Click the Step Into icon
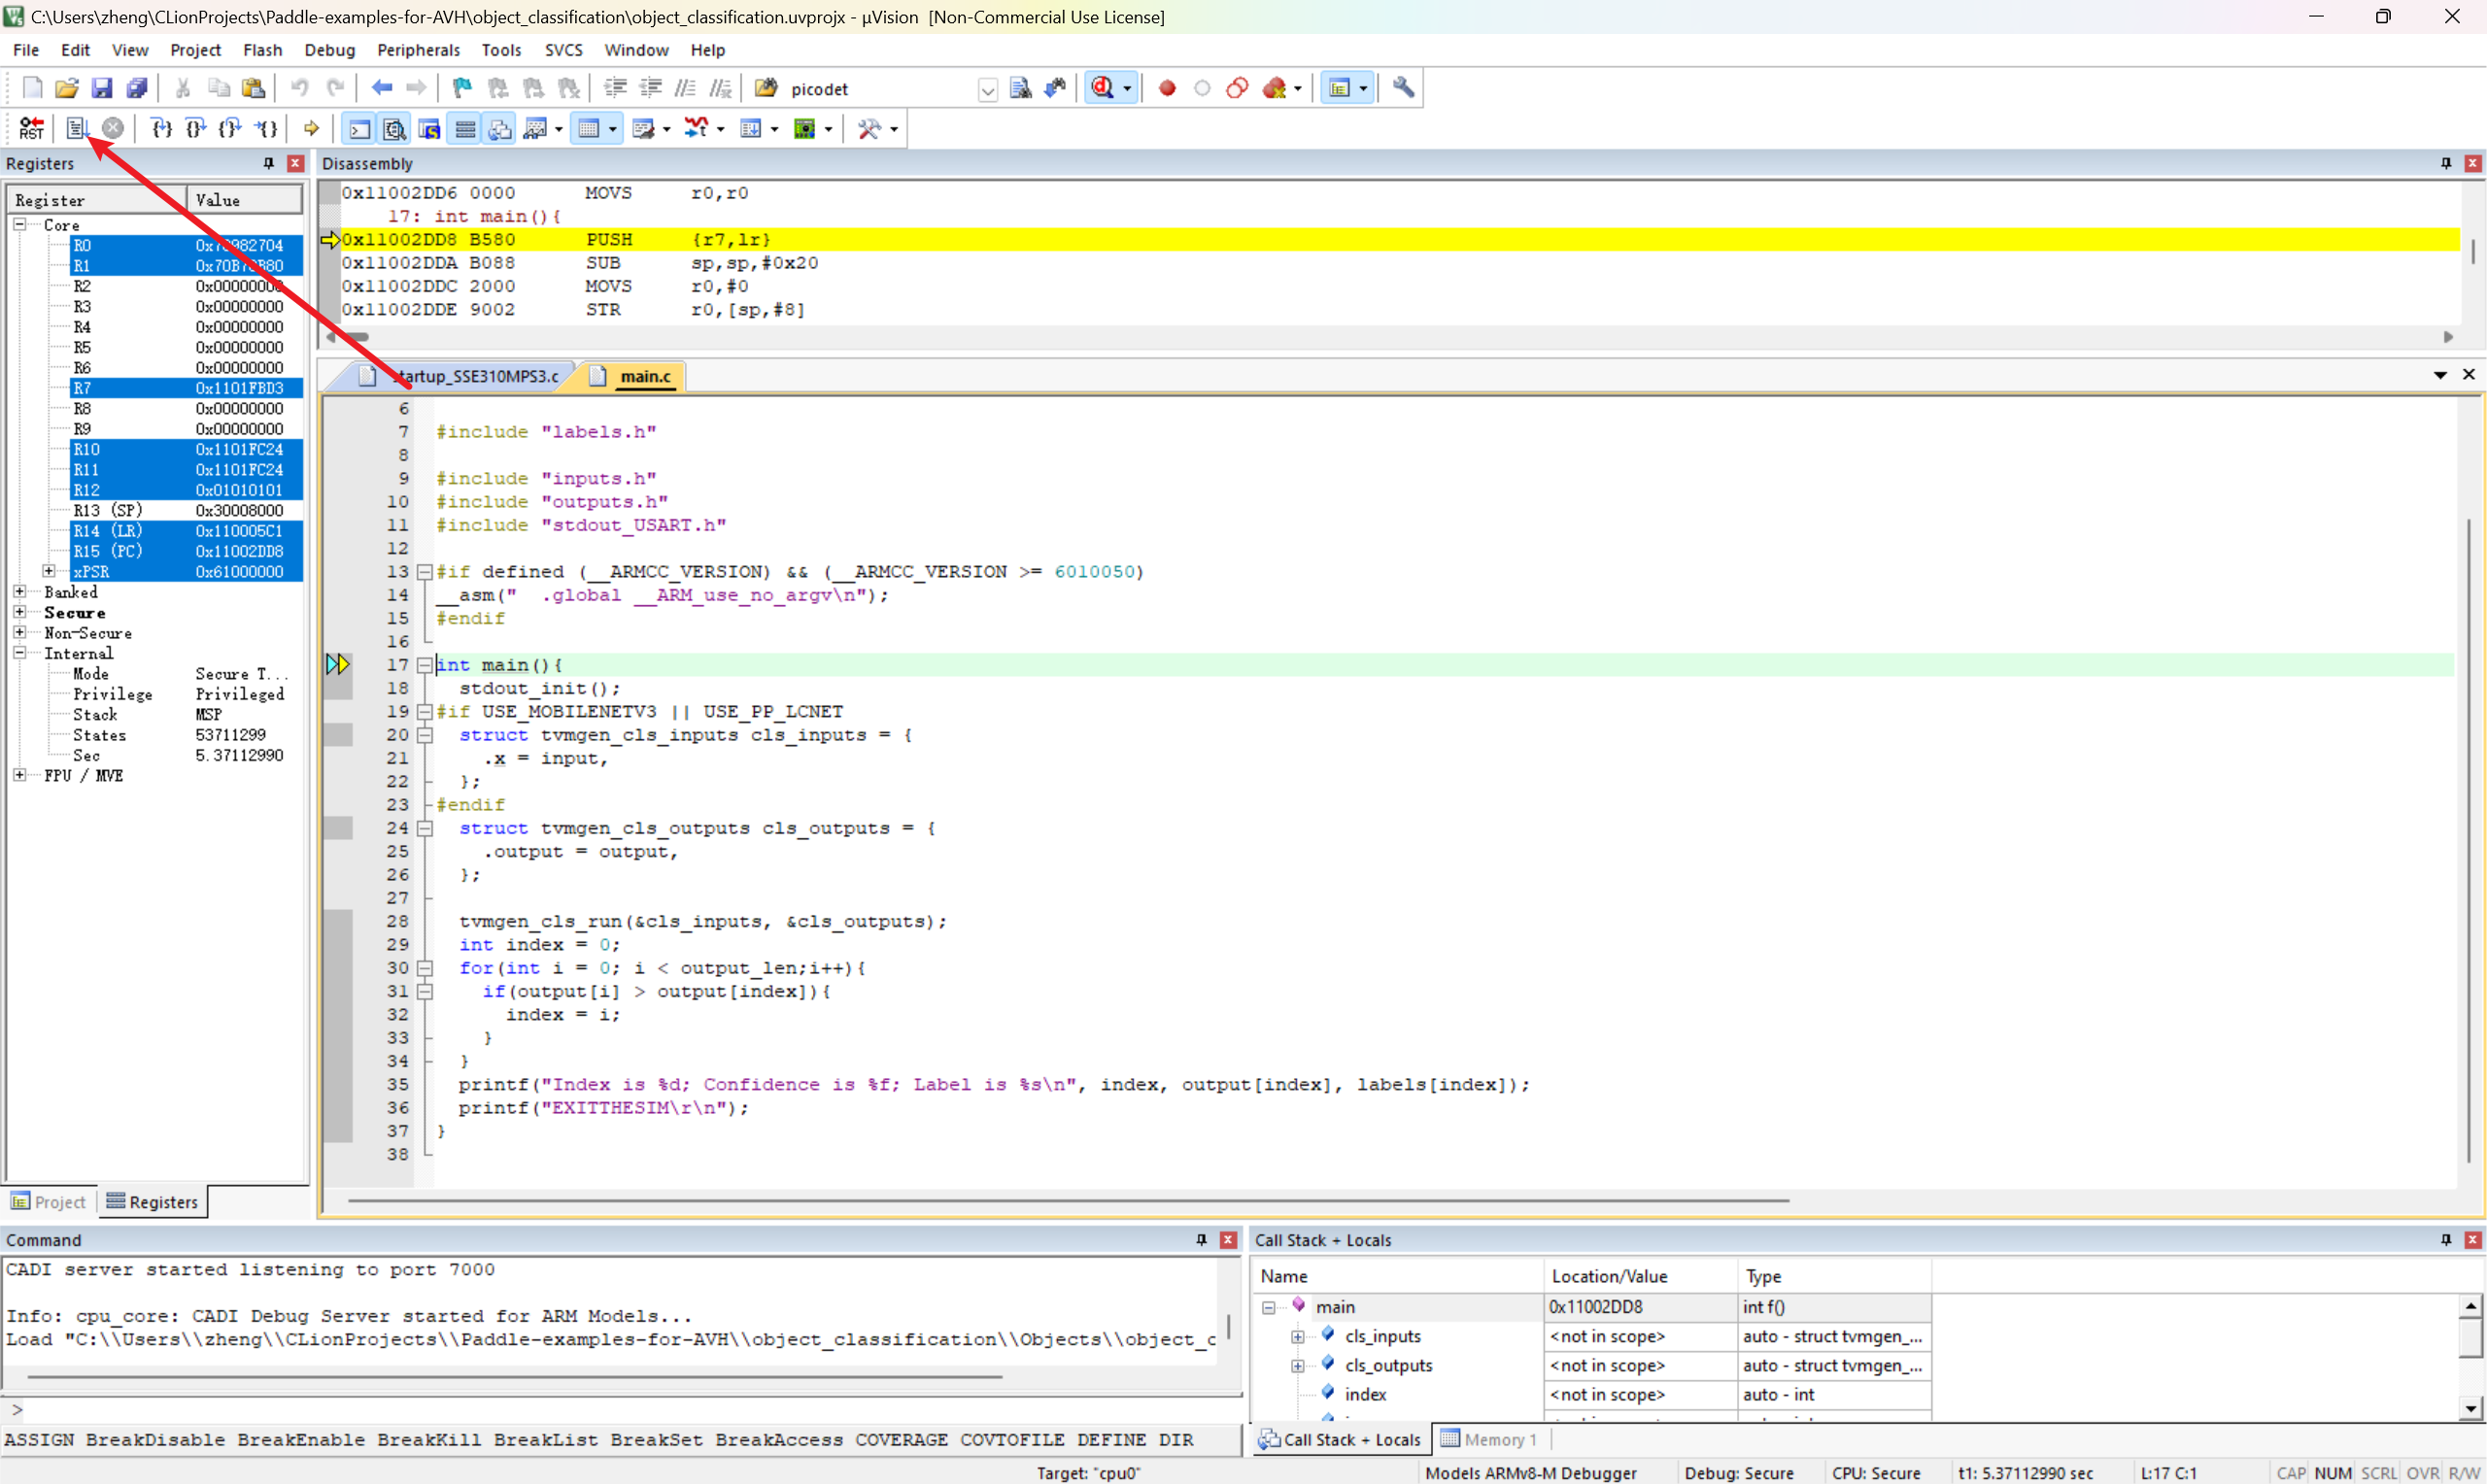 tap(161, 128)
